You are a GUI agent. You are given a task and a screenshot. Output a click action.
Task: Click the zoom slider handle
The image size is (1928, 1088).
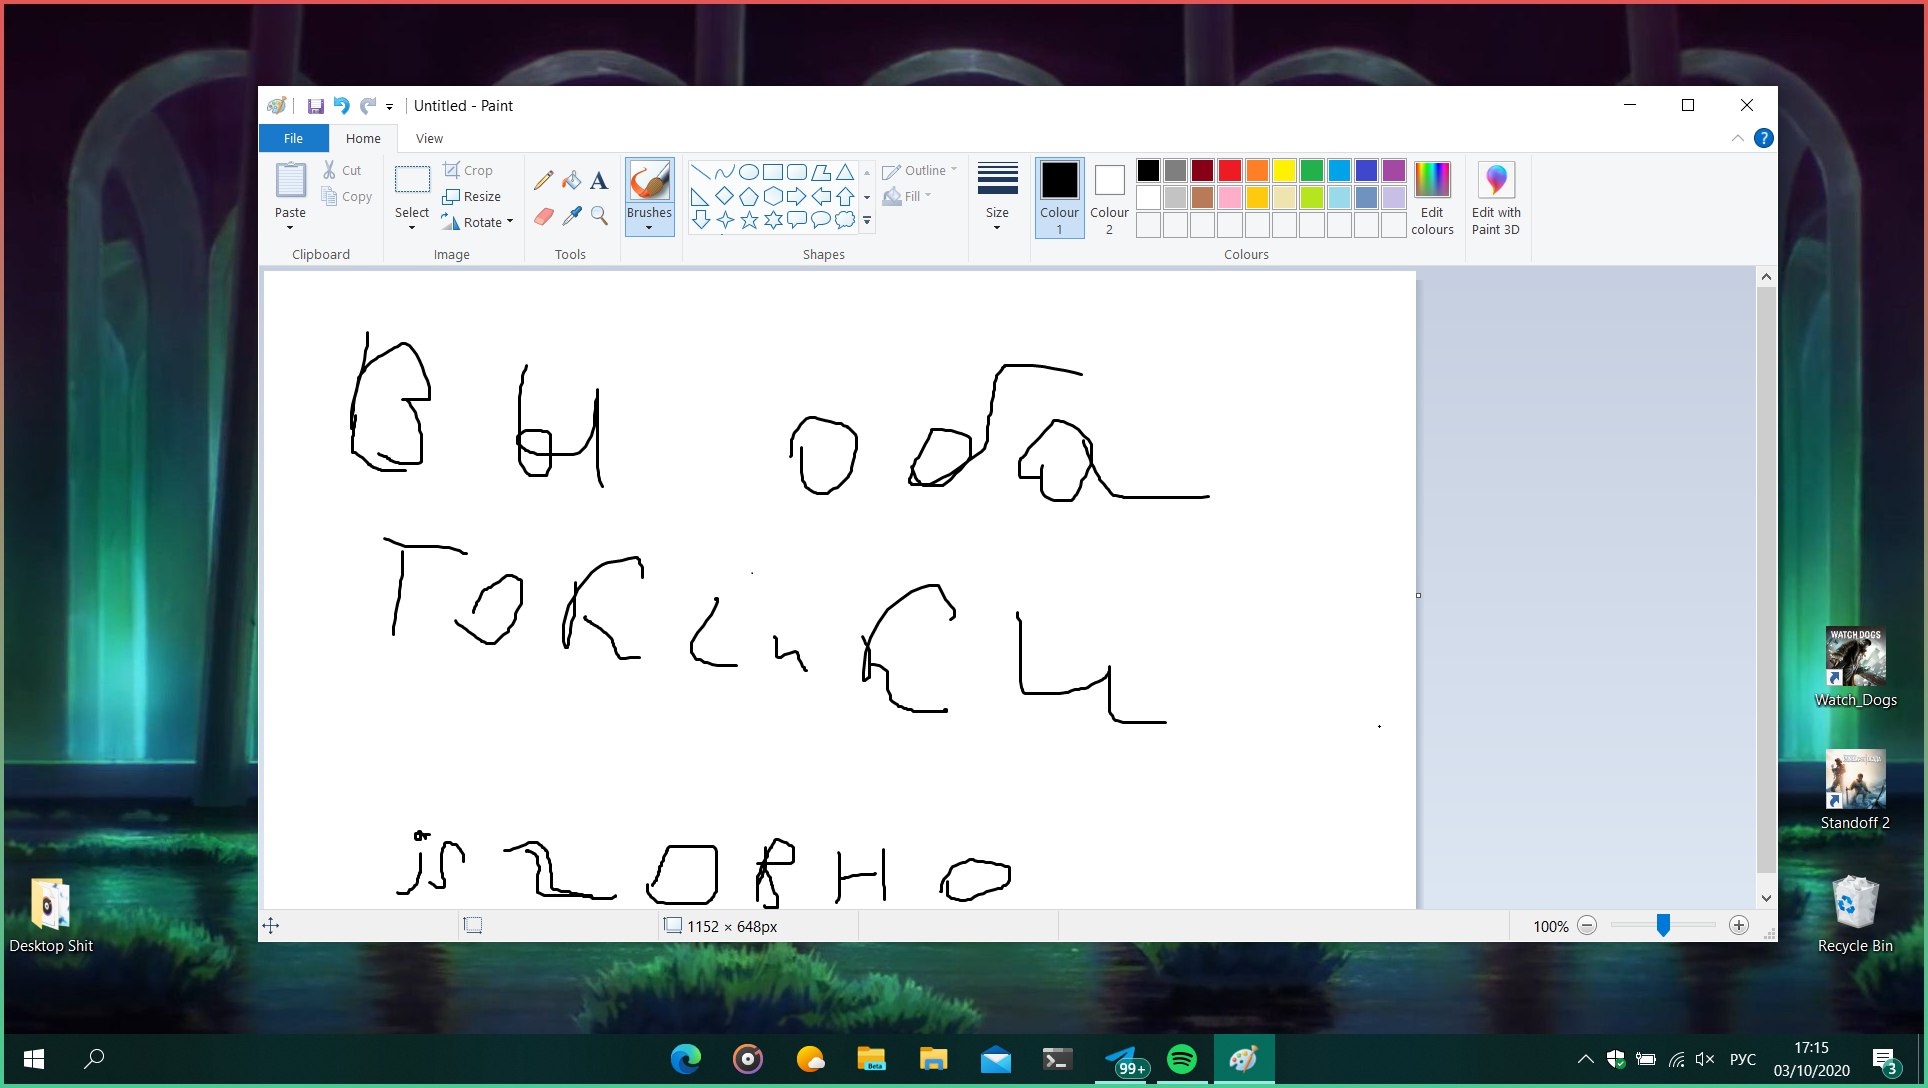(1663, 926)
